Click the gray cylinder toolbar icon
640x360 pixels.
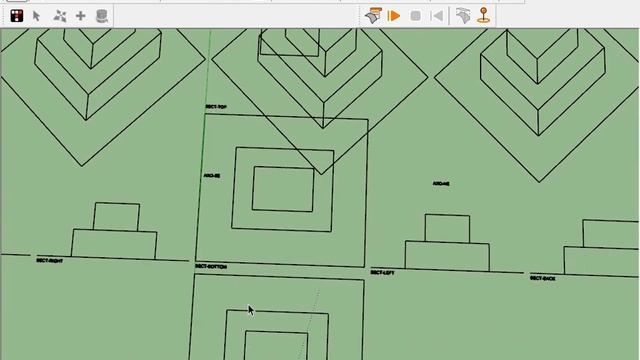point(102,16)
